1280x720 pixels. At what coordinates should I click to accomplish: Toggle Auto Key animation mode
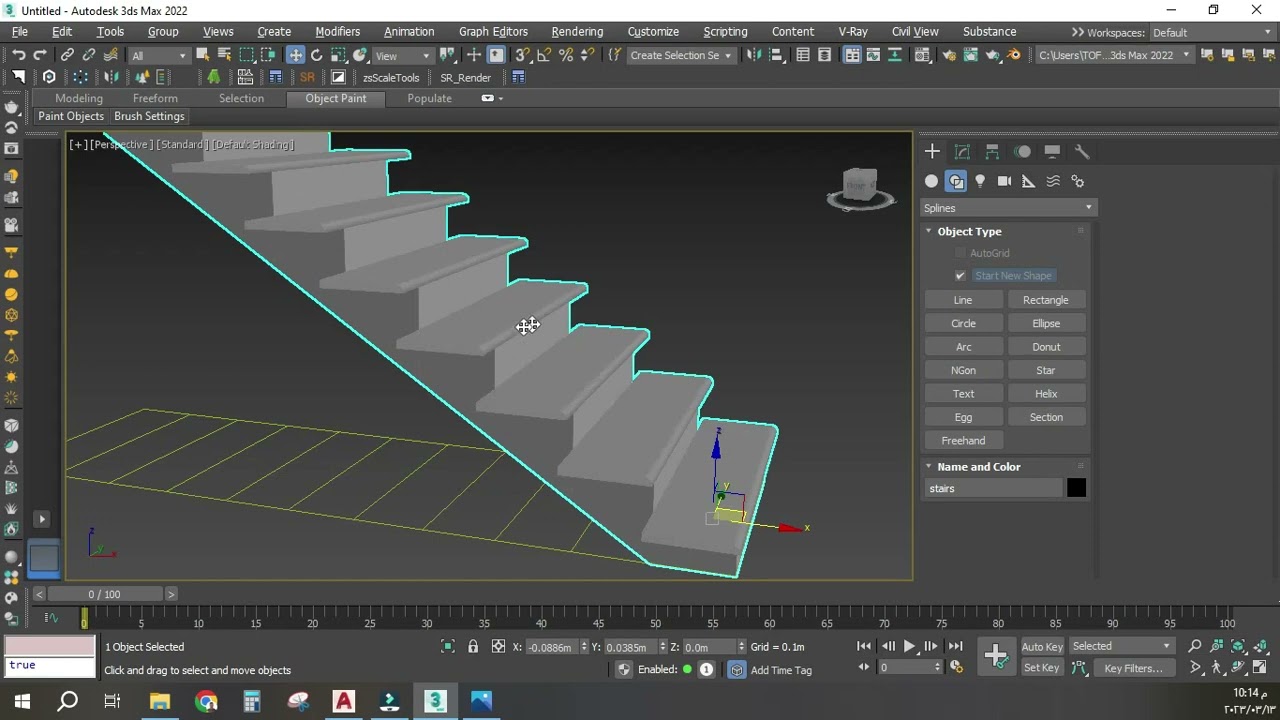pyautogui.click(x=1042, y=647)
